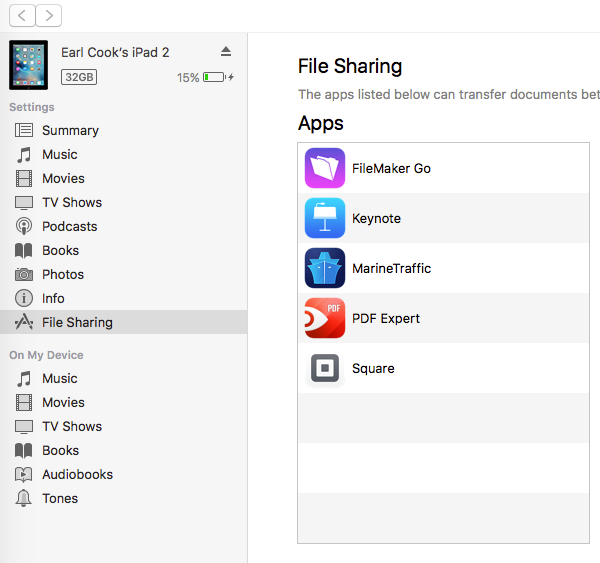This screenshot has width=600, height=563.
Task: Click the 'Square' app name
Action: (x=373, y=369)
